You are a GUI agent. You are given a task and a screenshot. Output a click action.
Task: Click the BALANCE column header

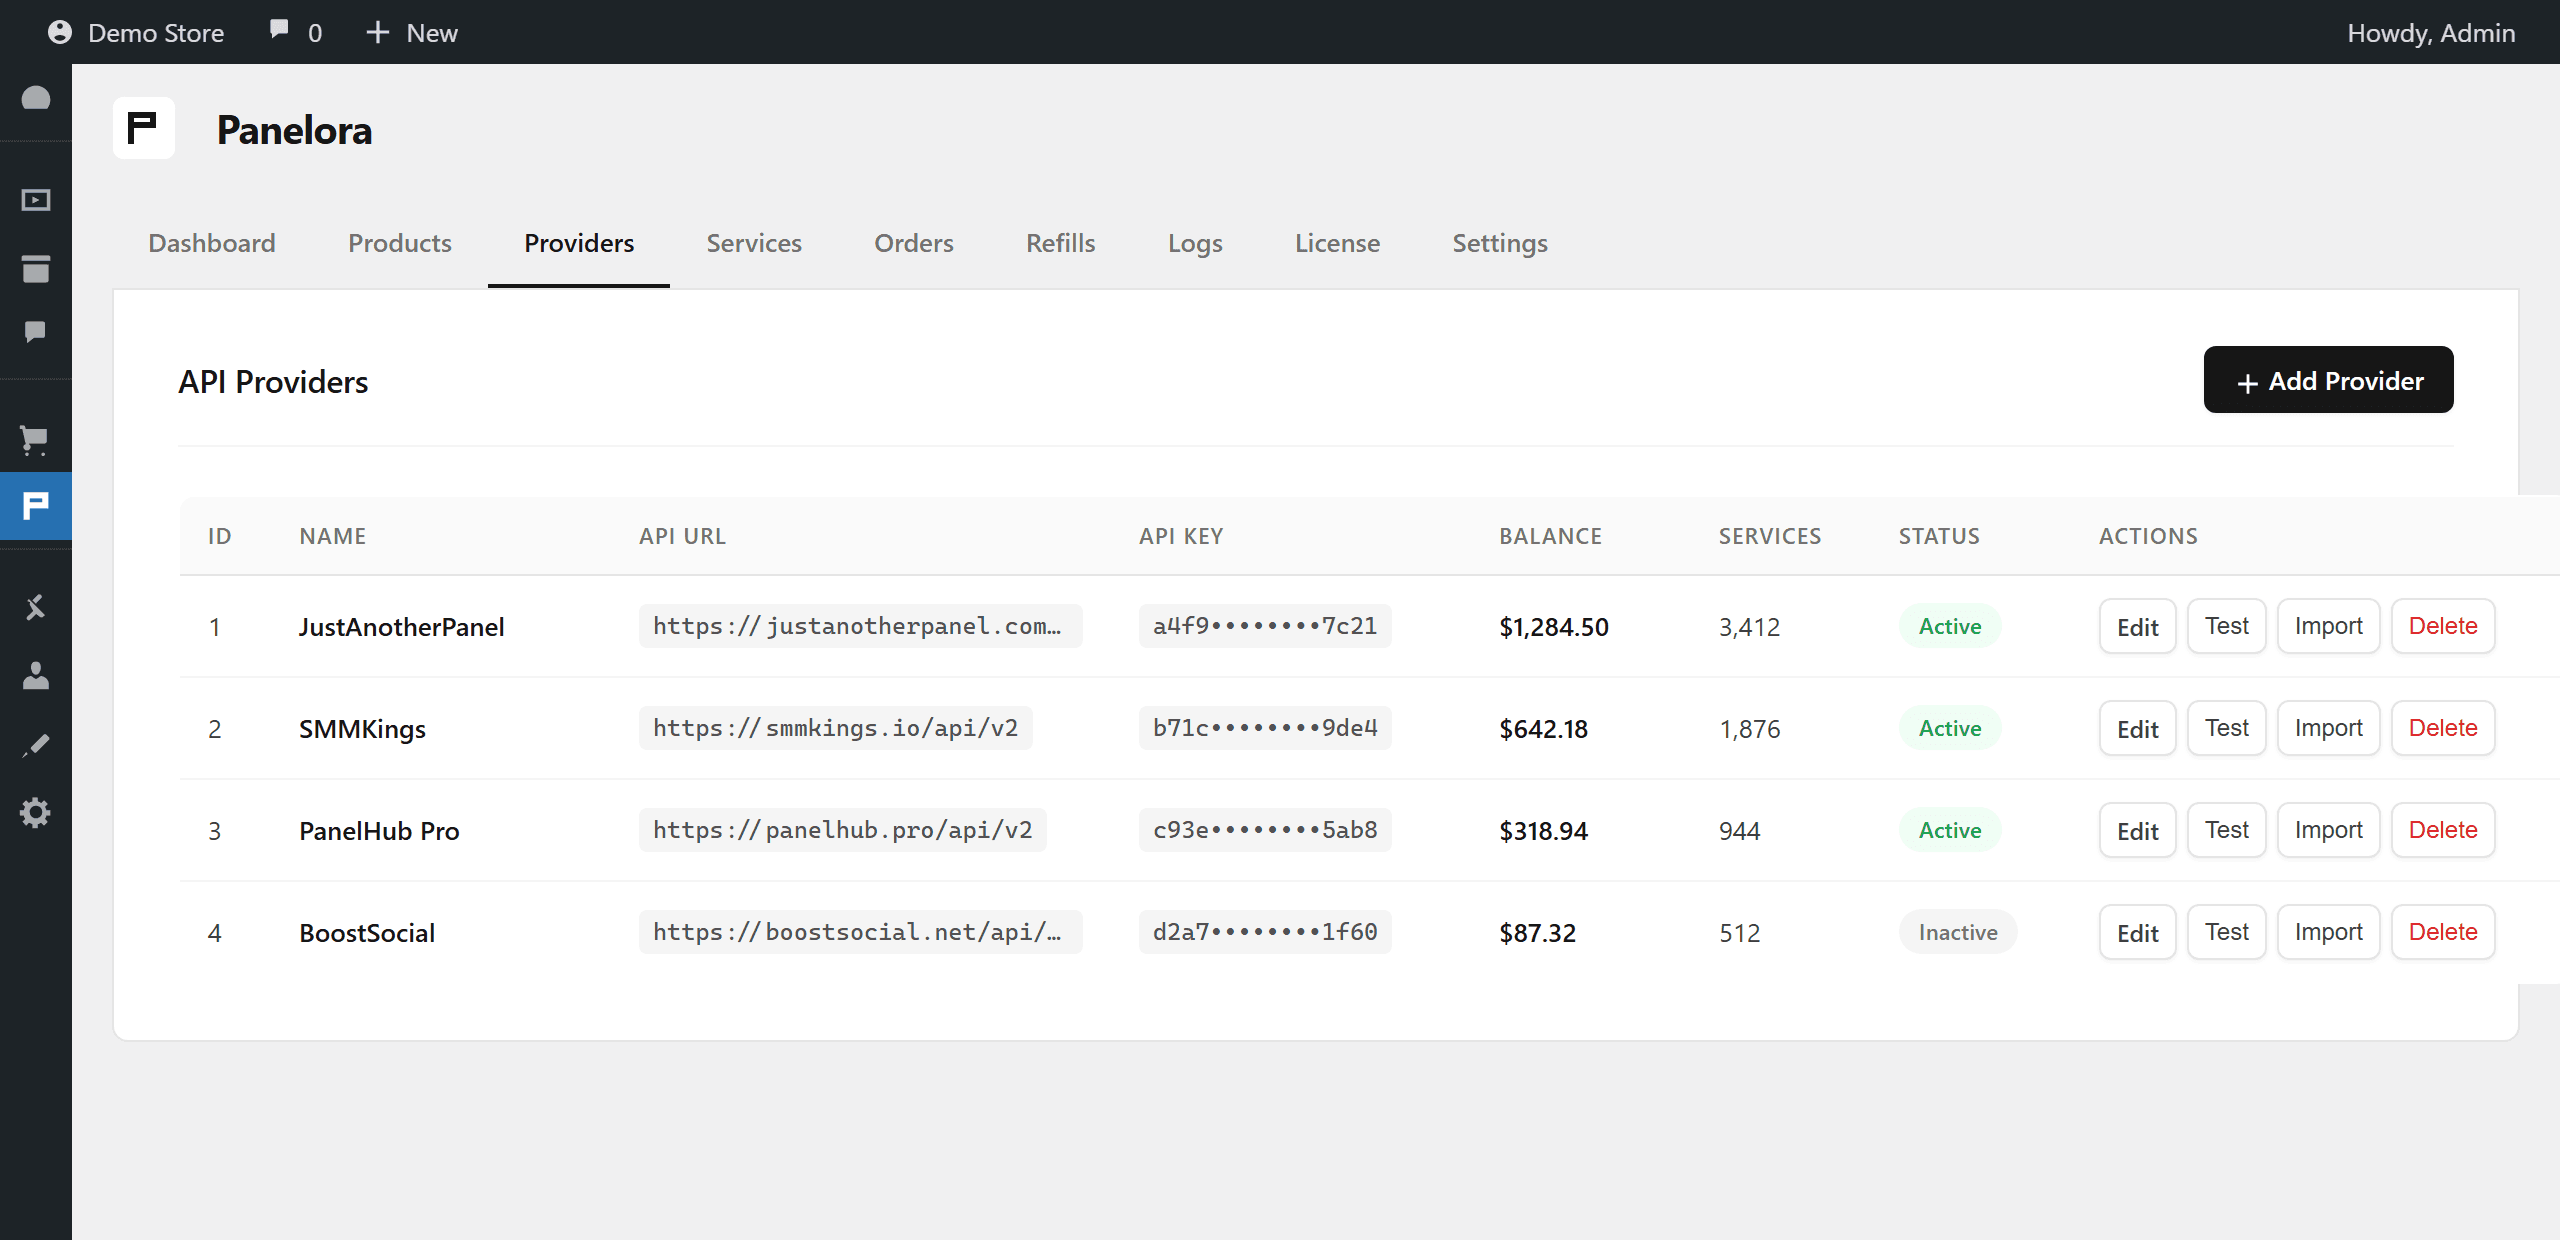click(x=1550, y=536)
